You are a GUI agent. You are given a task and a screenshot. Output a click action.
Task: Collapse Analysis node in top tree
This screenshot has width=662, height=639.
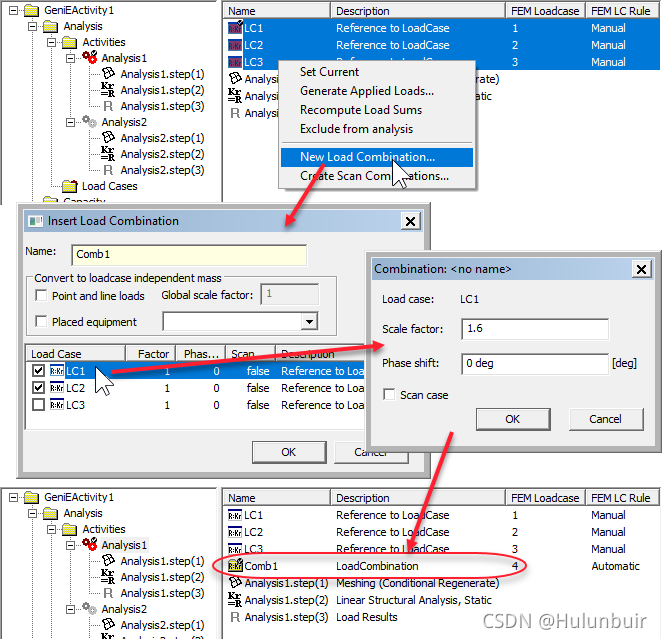pos(33,26)
